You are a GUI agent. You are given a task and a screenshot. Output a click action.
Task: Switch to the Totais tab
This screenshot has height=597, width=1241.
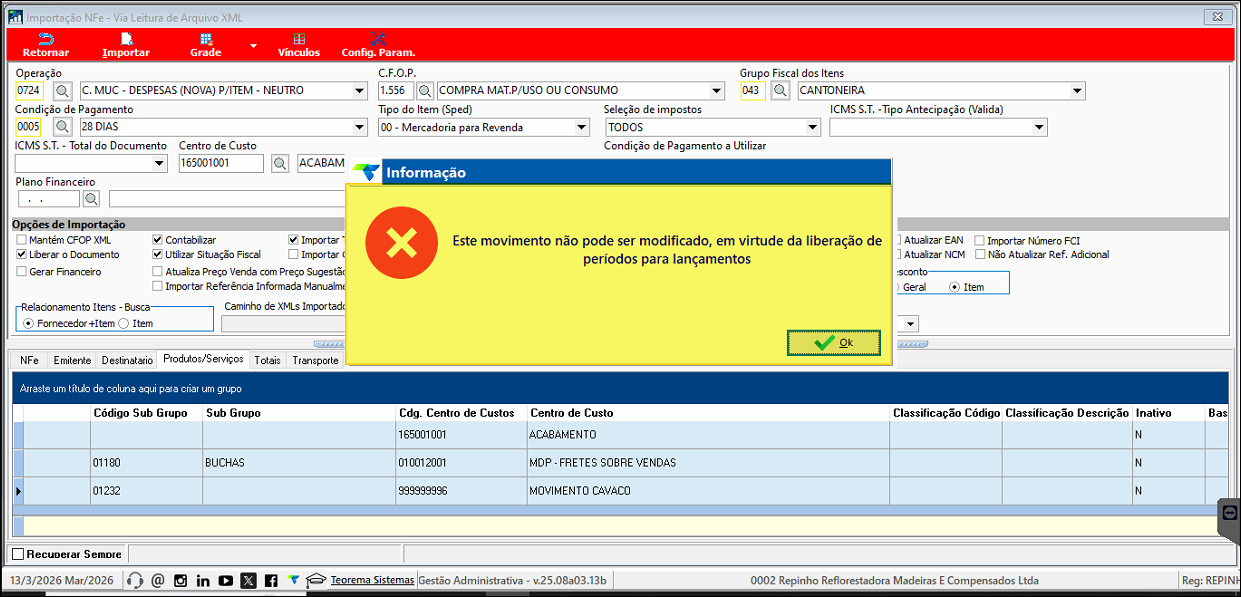(x=267, y=360)
